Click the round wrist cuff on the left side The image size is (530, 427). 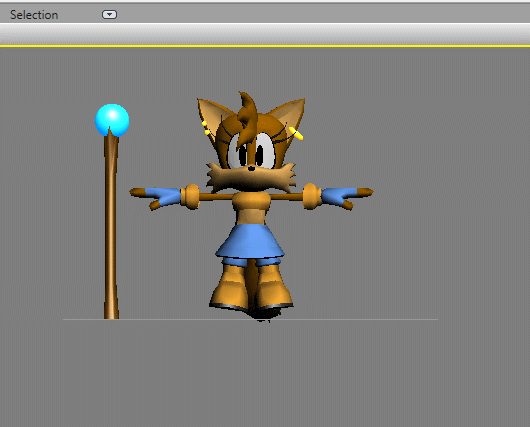[x=191, y=197]
